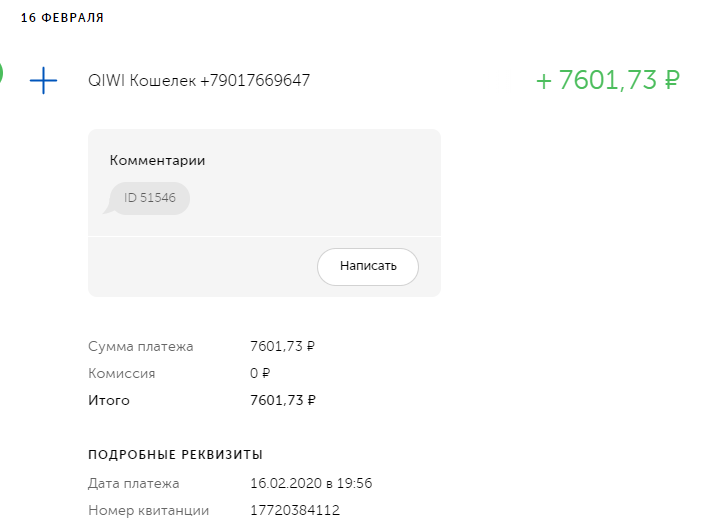Click the Сумма платежа label
Viewport: 703px width, 522px height.
point(141,346)
